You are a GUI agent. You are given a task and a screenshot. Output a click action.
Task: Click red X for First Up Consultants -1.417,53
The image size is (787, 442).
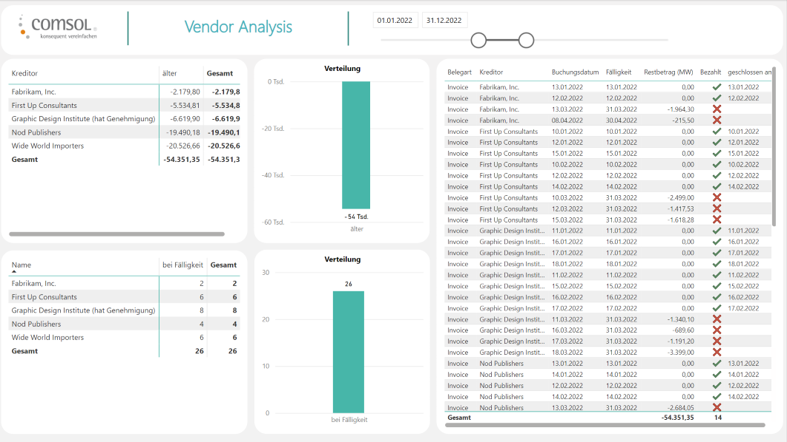click(717, 209)
